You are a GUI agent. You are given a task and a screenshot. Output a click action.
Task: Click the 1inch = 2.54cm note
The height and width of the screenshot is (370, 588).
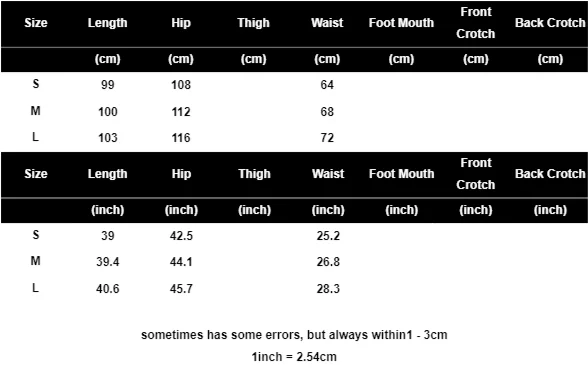pyautogui.click(x=294, y=357)
